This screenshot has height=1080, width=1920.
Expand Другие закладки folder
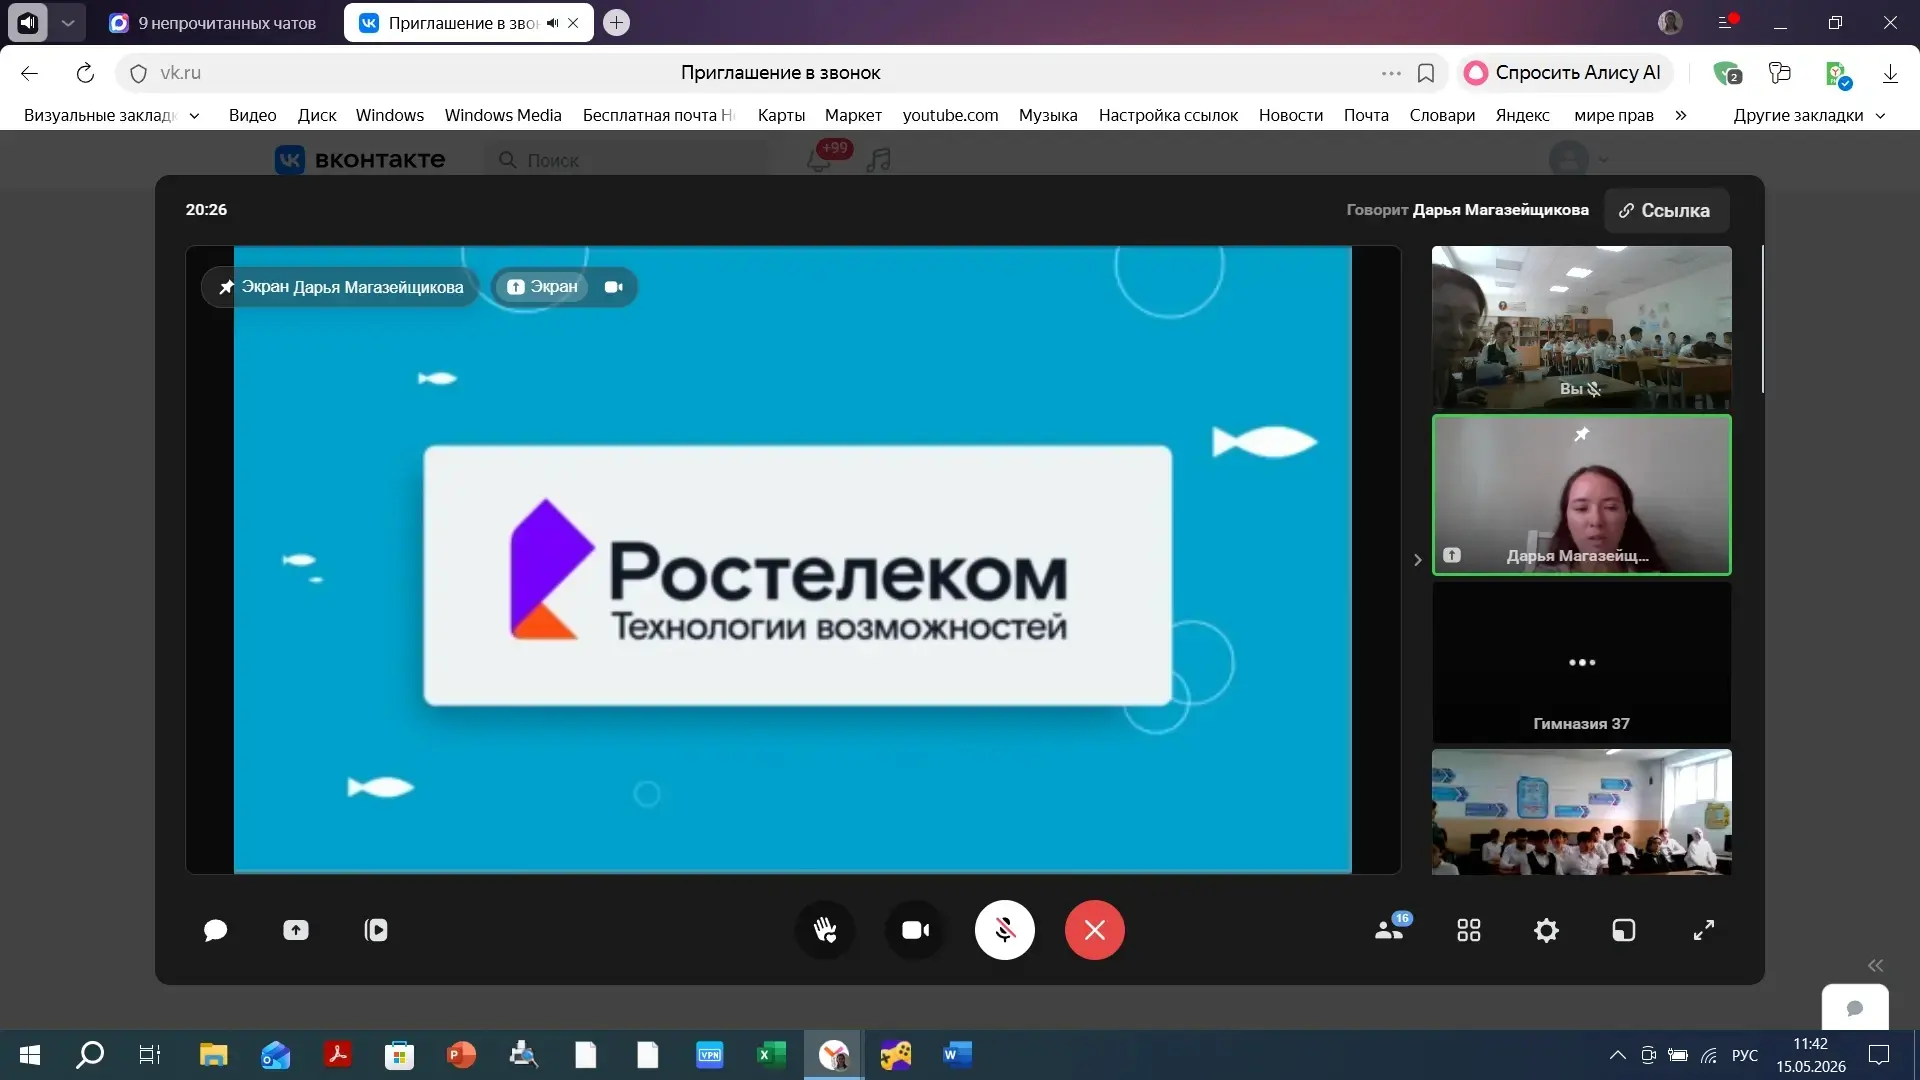coord(1810,115)
